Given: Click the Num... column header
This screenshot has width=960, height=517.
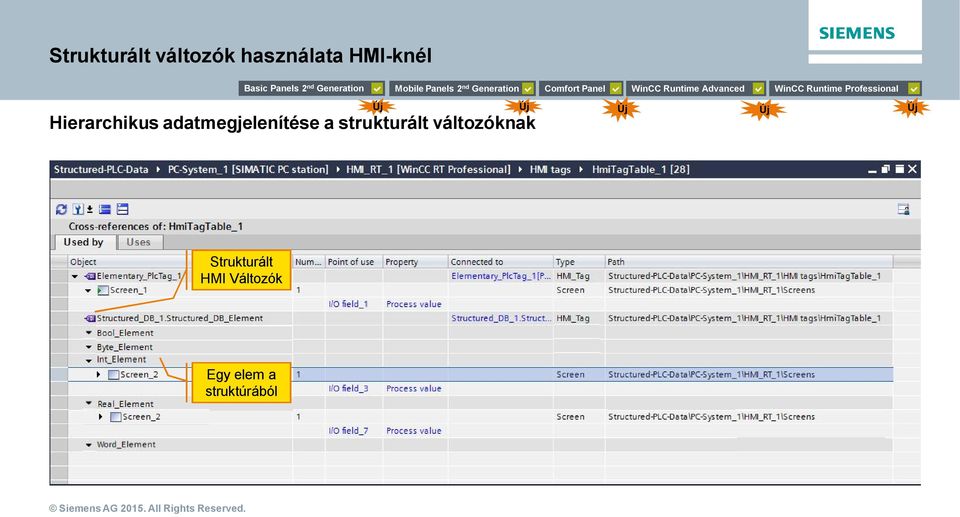Looking at the screenshot, I should [x=309, y=262].
